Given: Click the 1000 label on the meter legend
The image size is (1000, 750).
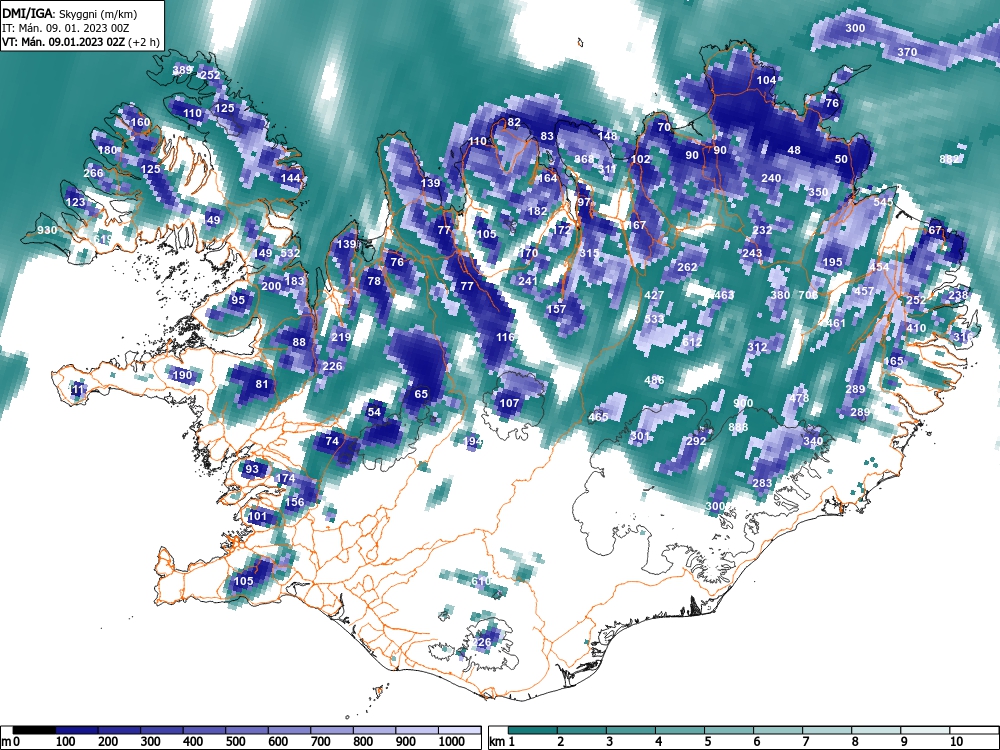Looking at the screenshot, I should tap(452, 742).
